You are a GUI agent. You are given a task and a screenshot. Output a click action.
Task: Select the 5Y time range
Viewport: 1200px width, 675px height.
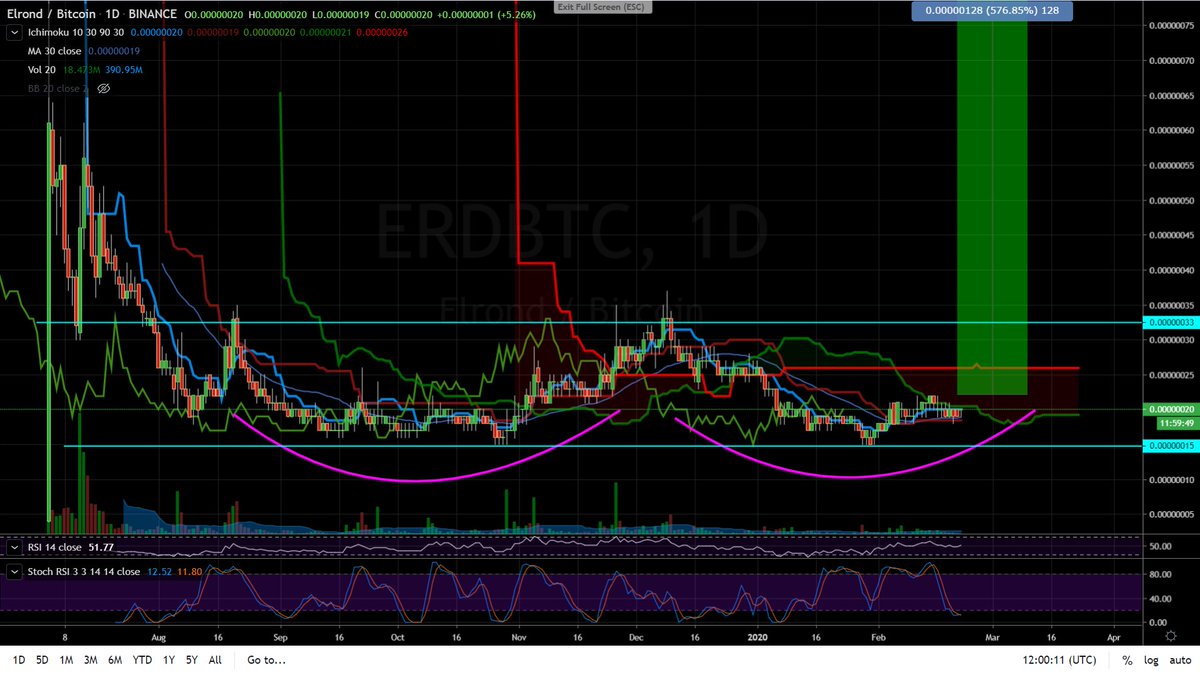(192, 660)
